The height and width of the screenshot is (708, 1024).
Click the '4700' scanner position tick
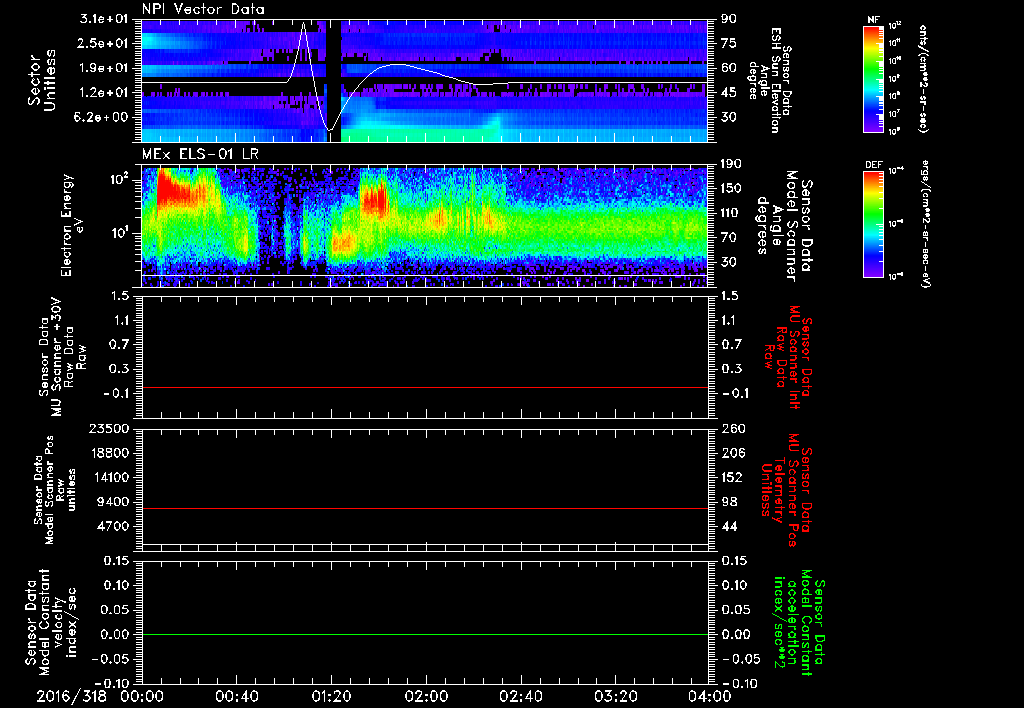(112, 526)
